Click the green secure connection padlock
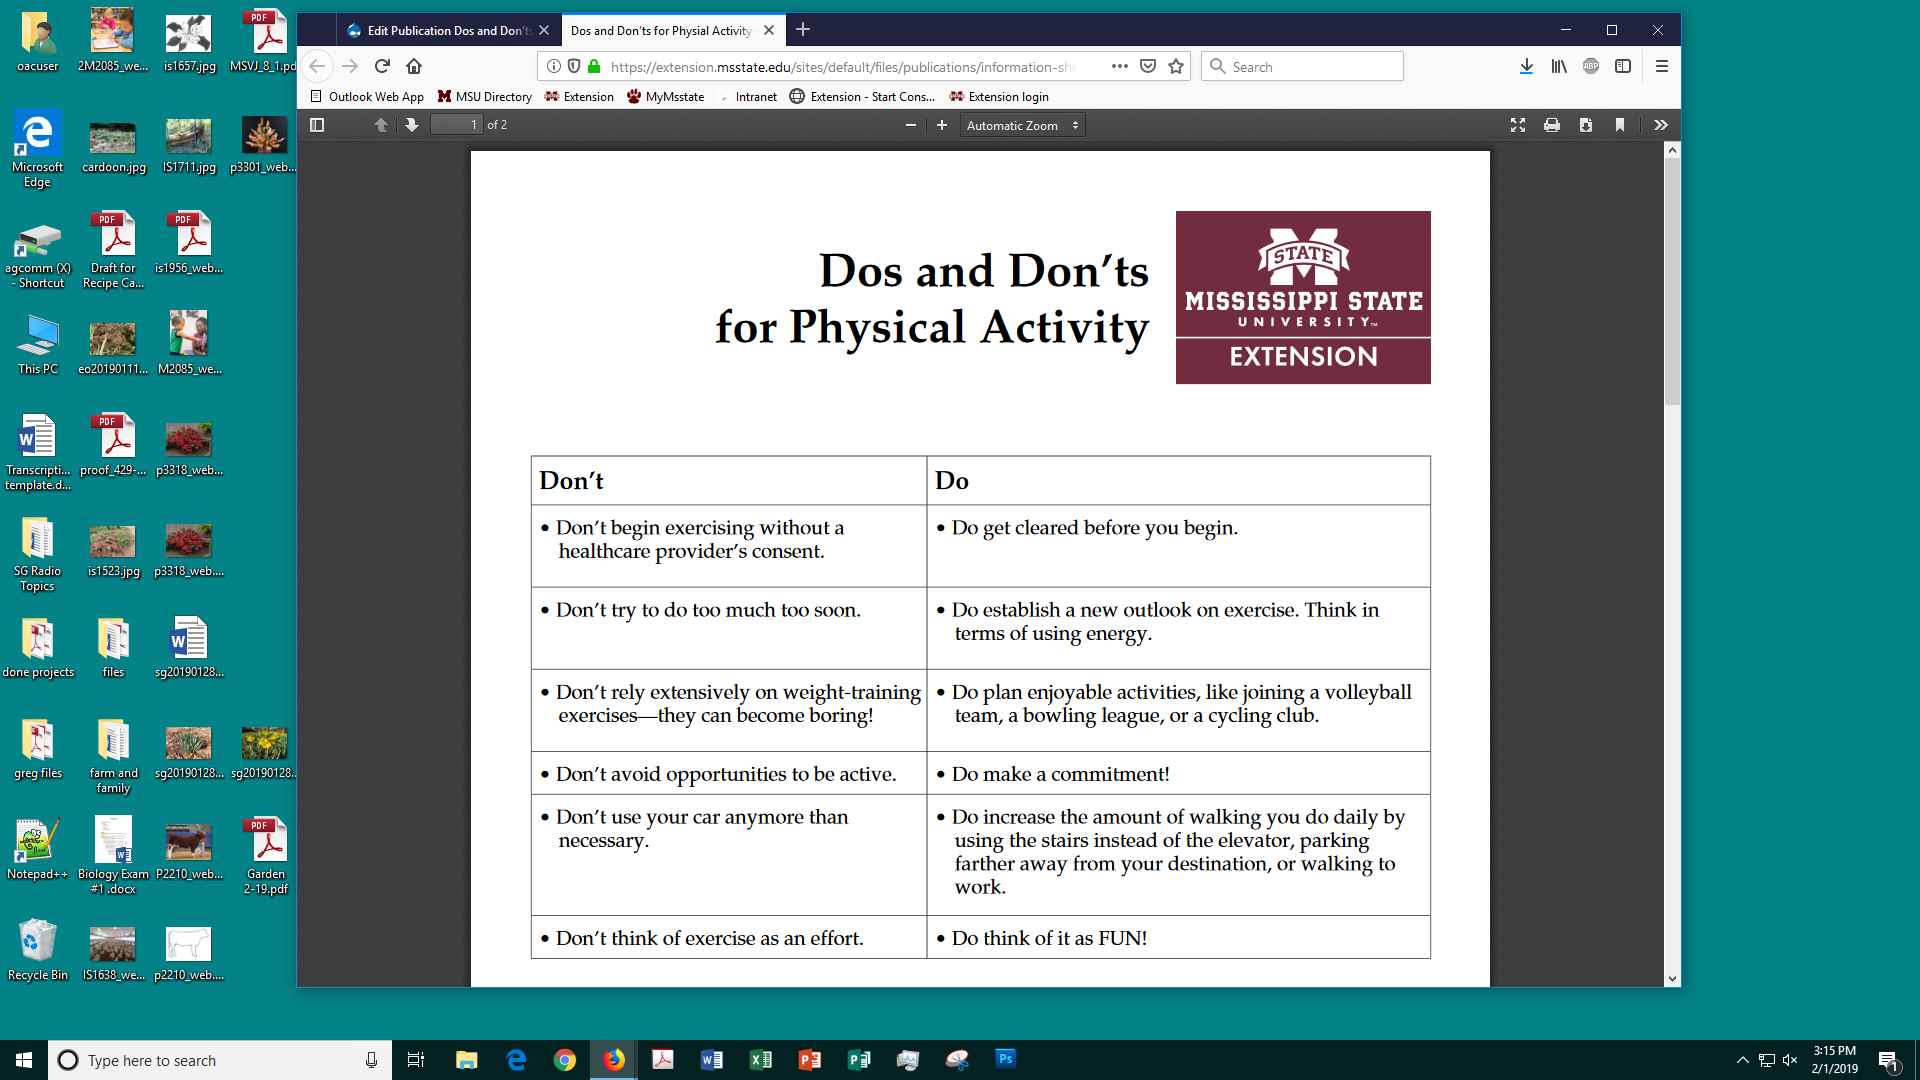Image resolution: width=1920 pixels, height=1080 pixels. pyautogui.click(x=594, y=66)
